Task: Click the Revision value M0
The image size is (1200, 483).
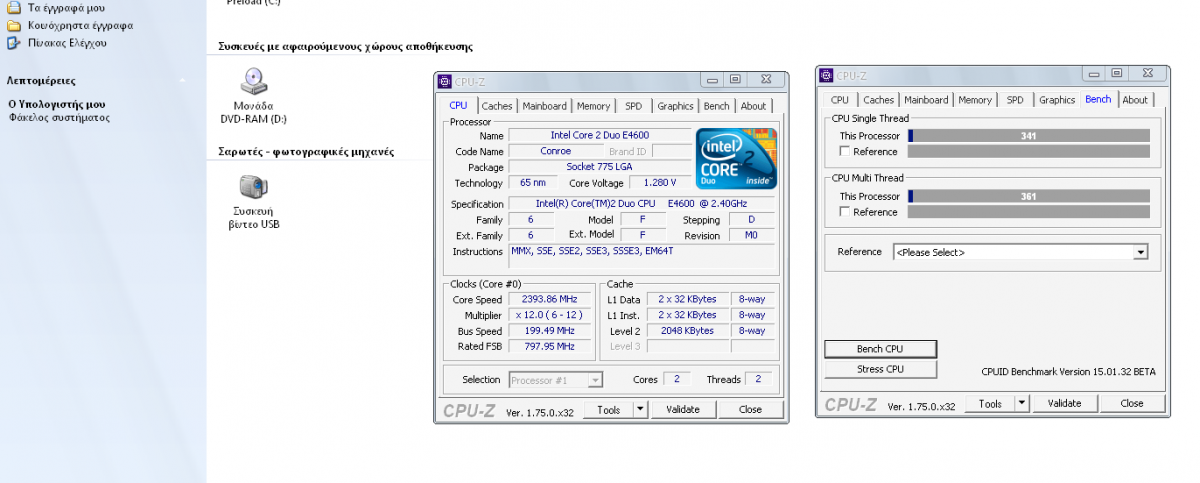Action: coord(751,236)
